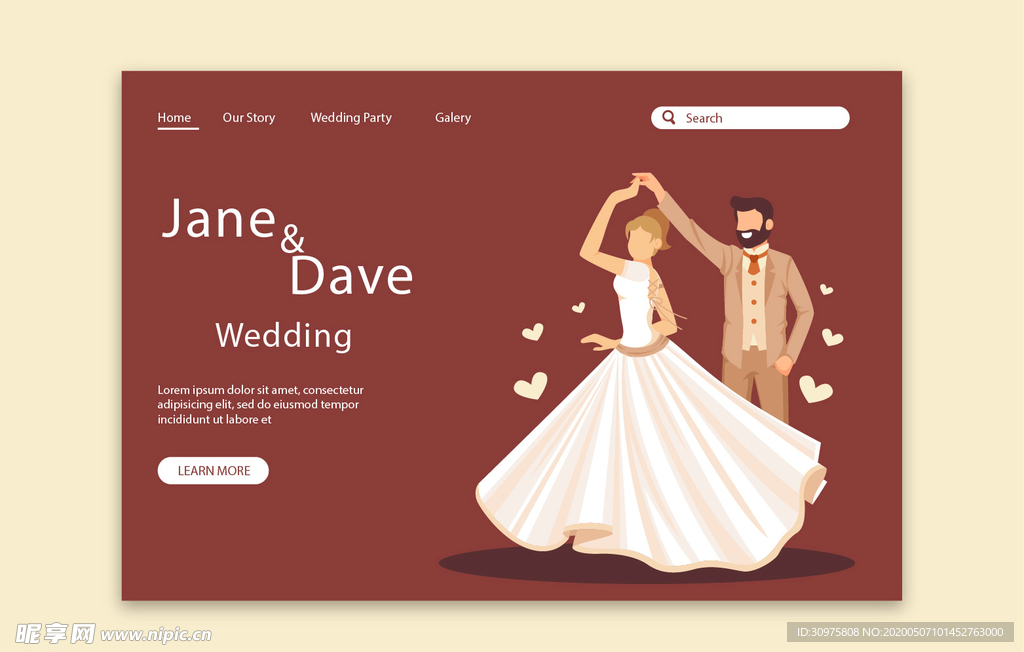Image resolution: width=1024 pixels, height=652 pixels.
Task: Click the LEARN MORE button
Action: click(213, 470)
